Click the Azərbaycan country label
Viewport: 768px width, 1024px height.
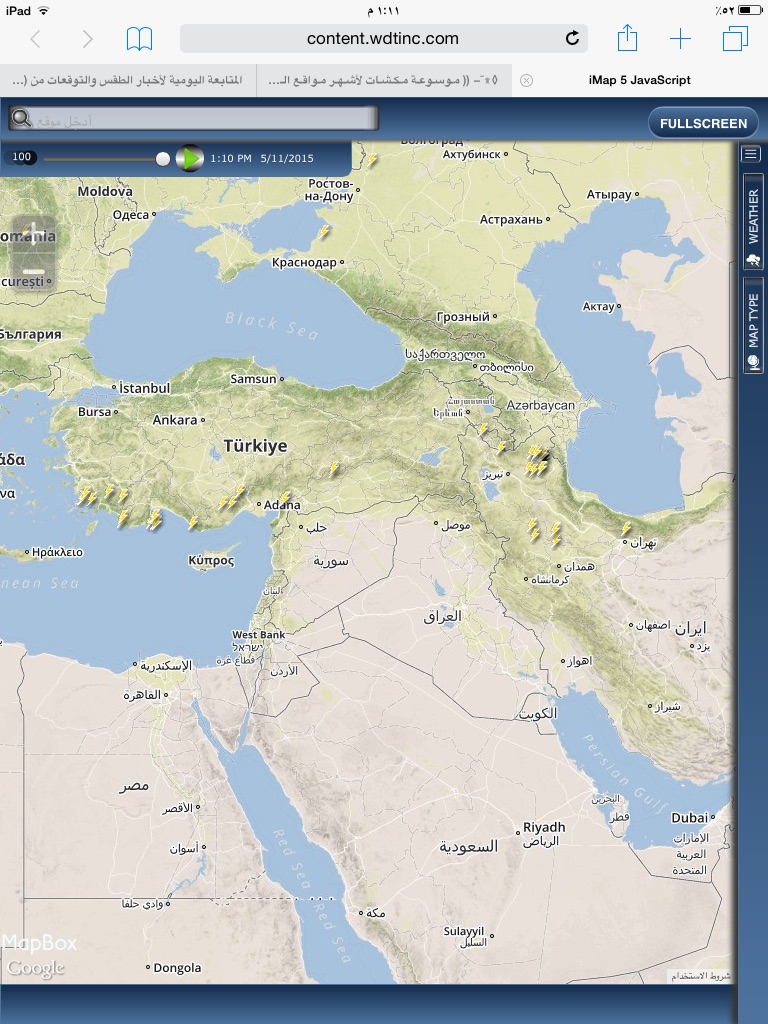[x=541, y=406]
